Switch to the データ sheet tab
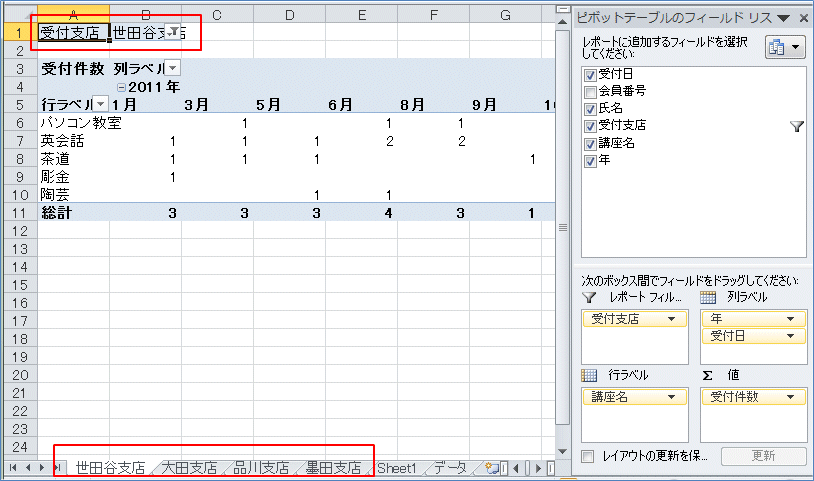This screenshot has height=481, width=814. [450, 468]
